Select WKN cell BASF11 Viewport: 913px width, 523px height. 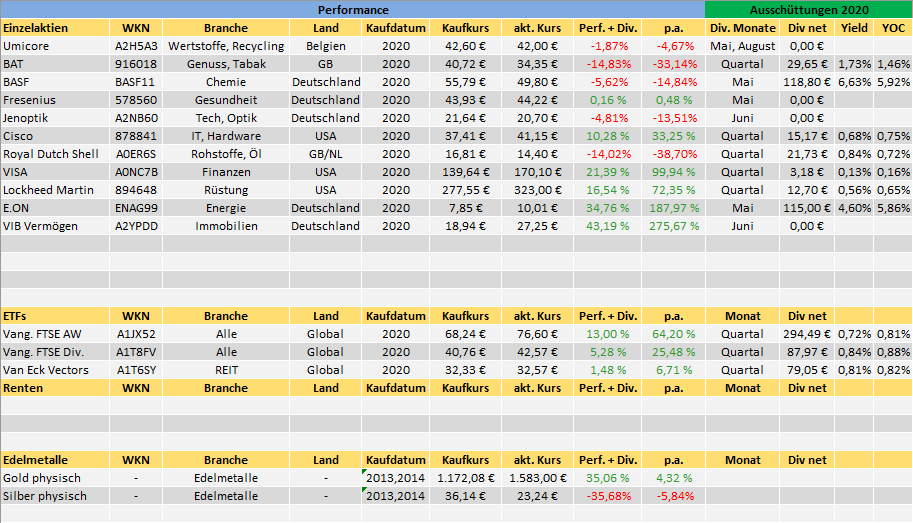[x=136, y=82]
